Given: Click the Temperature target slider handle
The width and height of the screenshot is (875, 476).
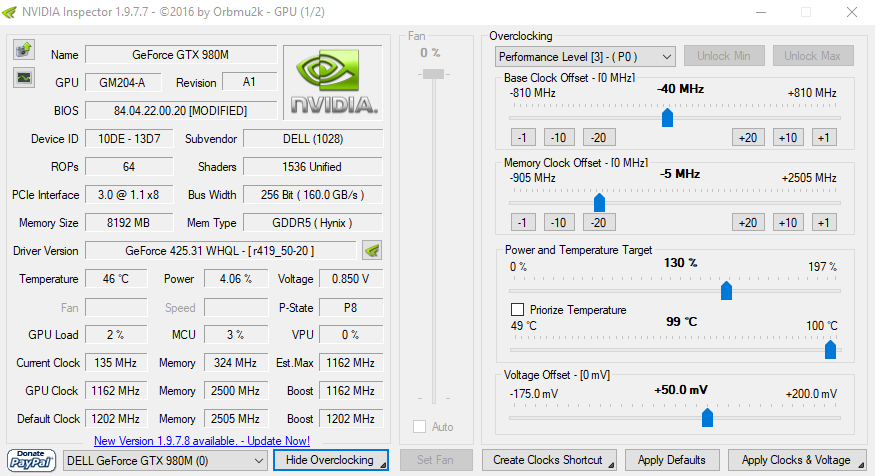Looking at the screenshot, I should pyautogui.click(x=830, y=349).
